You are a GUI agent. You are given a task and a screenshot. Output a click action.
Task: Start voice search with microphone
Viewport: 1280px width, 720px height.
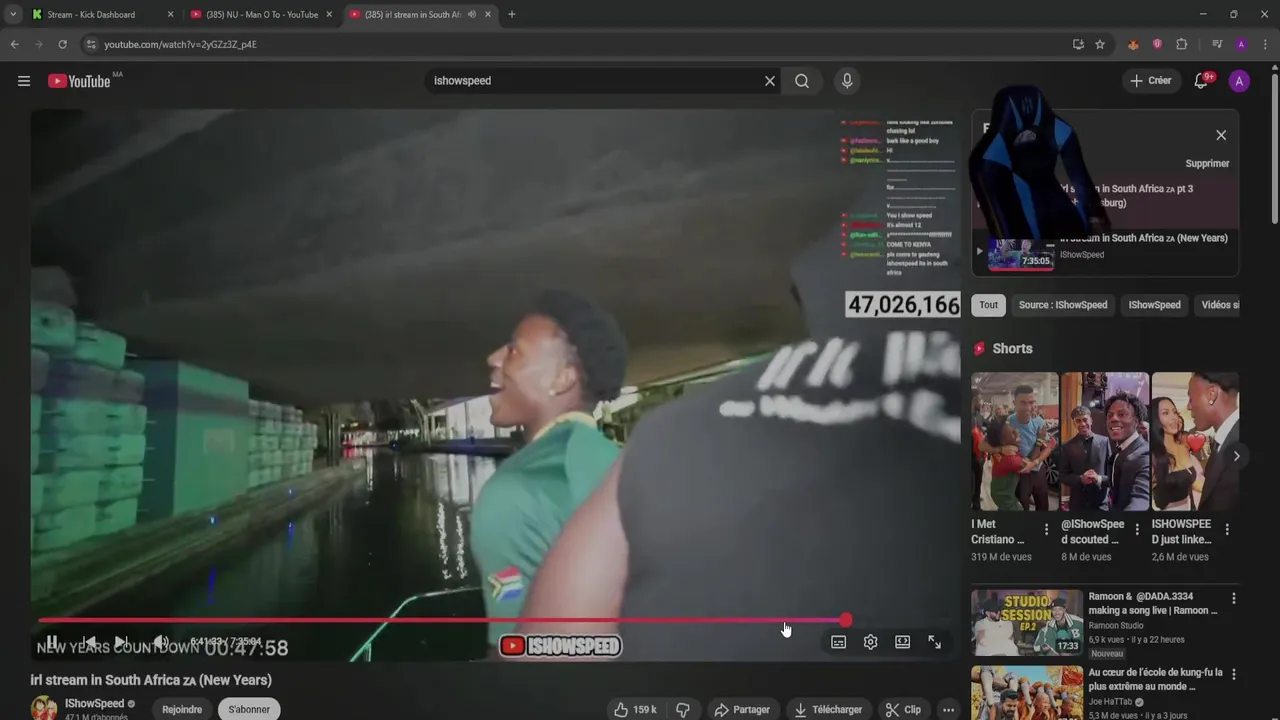click(x=847, y=81)
